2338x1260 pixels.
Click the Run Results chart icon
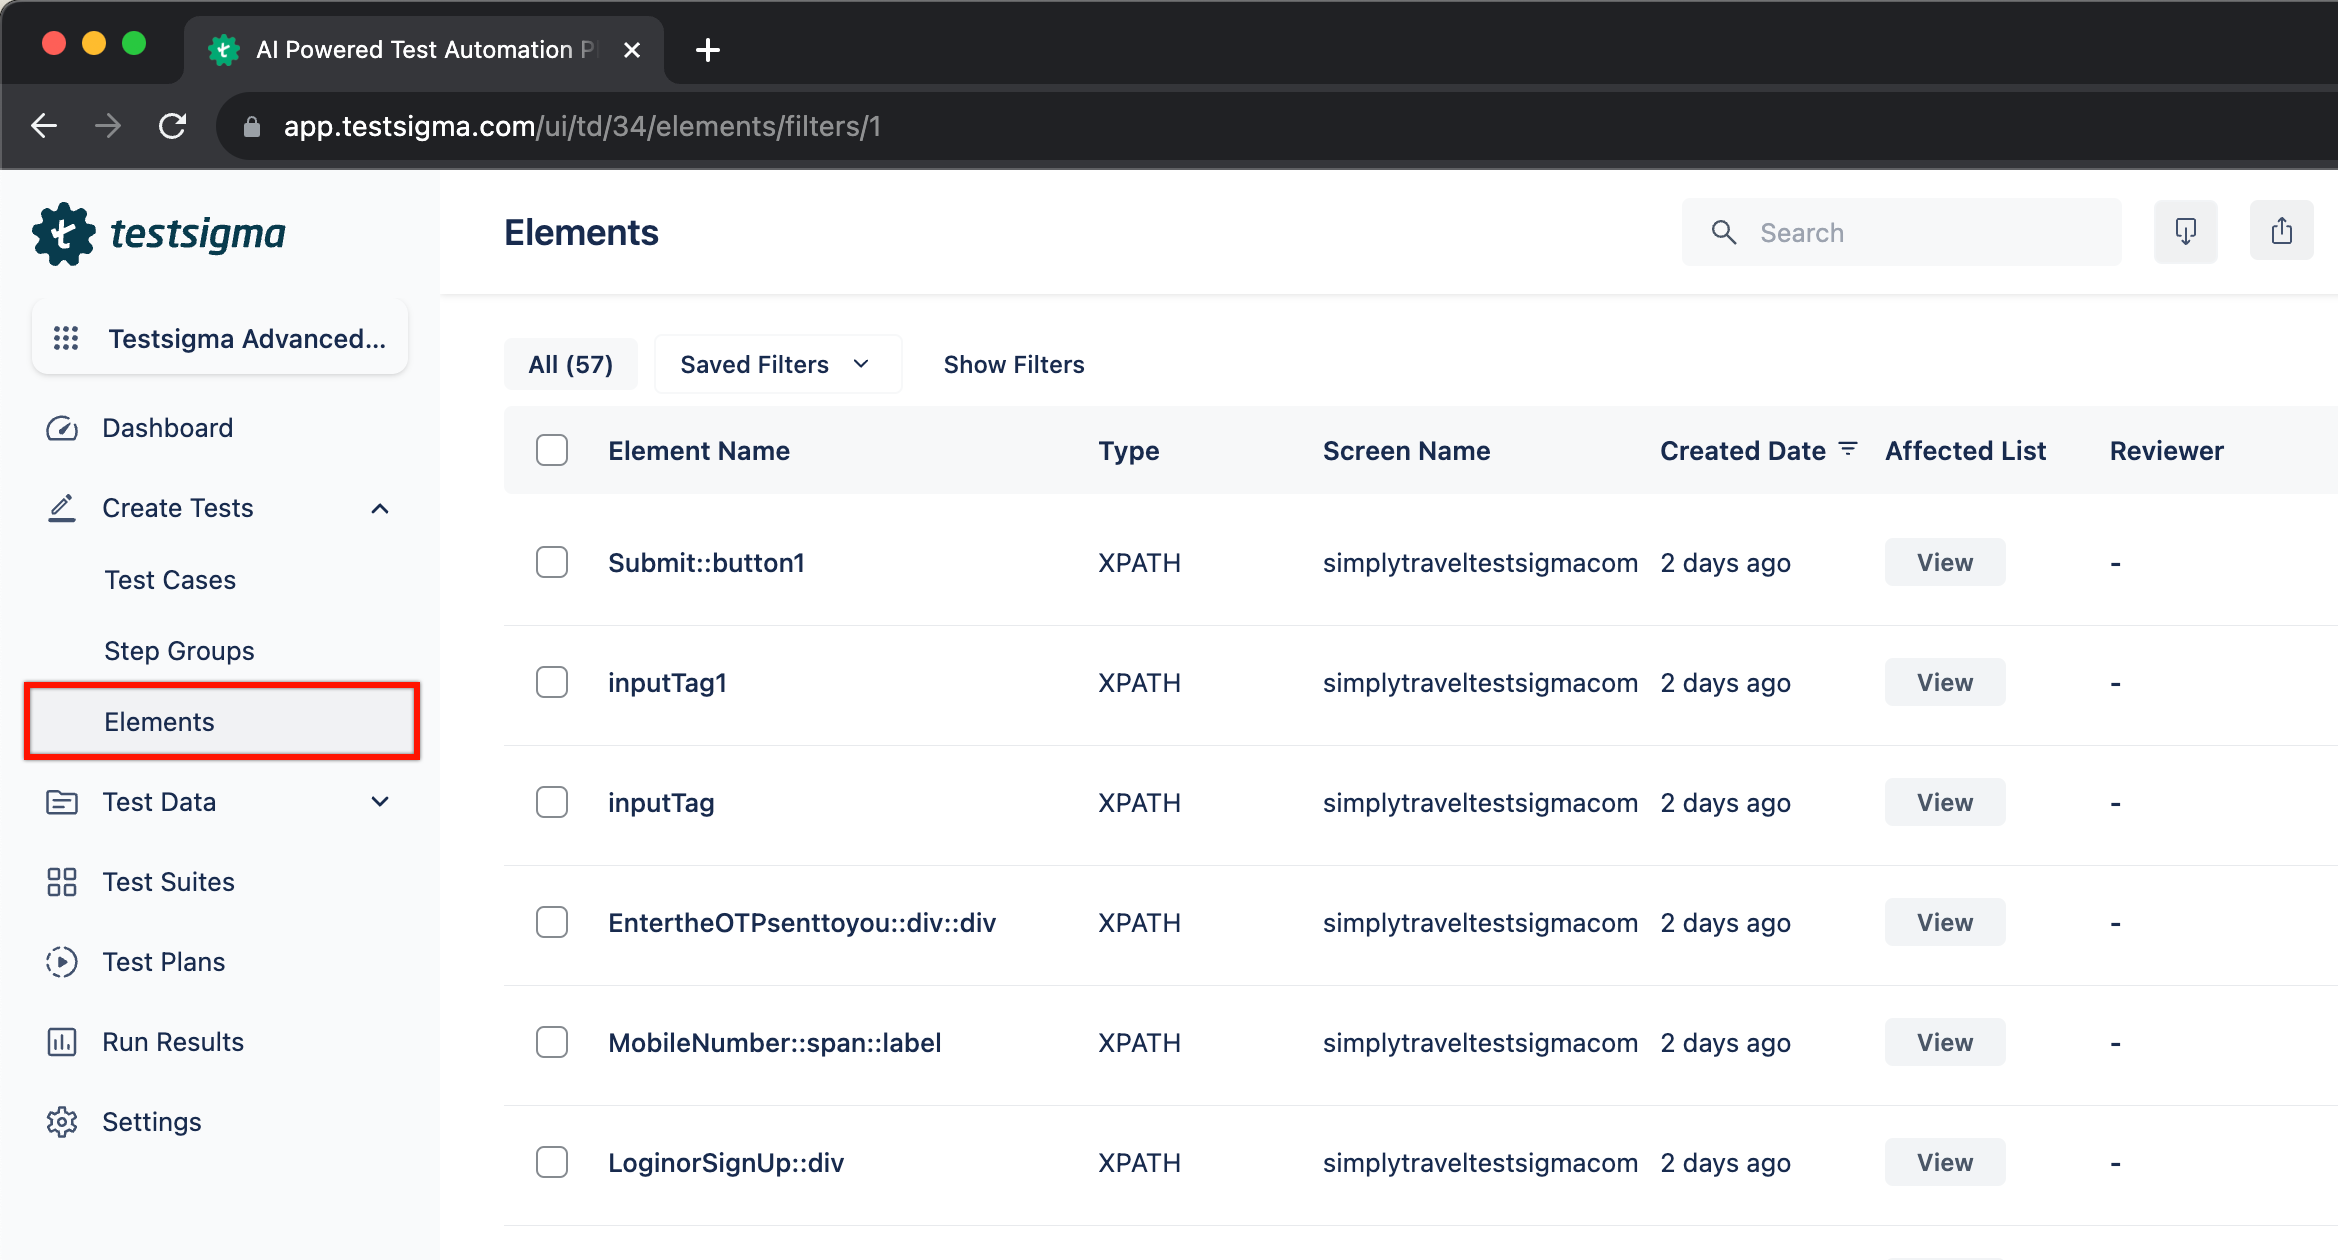(62, 1042)
